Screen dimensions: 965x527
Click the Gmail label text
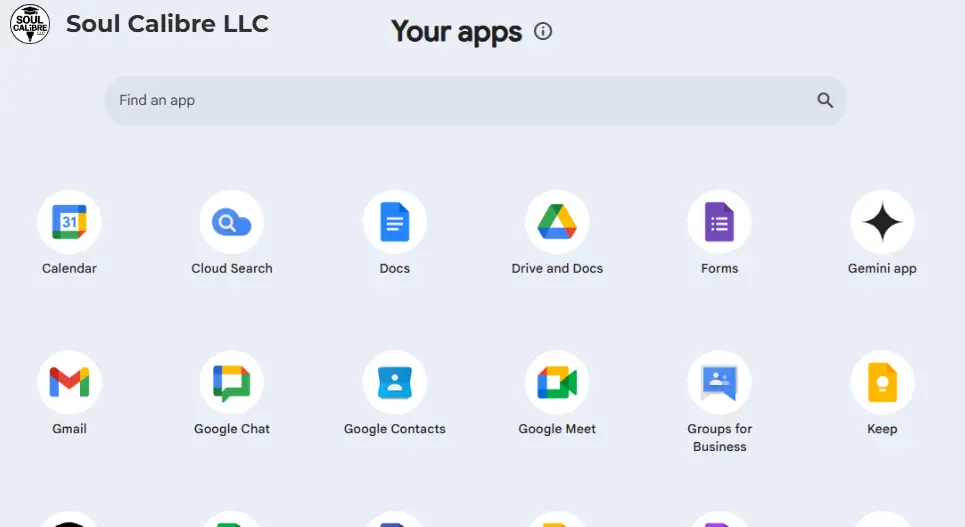click(69, 429)
